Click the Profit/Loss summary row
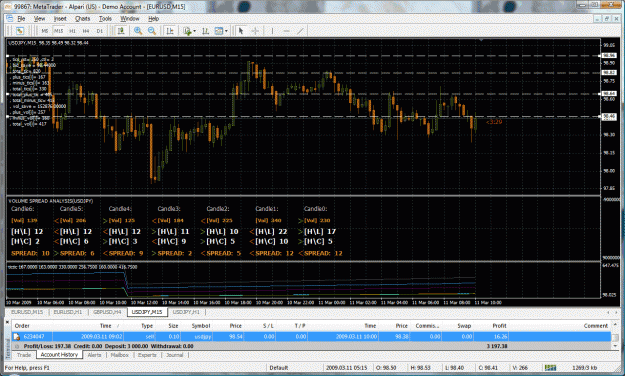The image size is (625, 376). (311, 346)
